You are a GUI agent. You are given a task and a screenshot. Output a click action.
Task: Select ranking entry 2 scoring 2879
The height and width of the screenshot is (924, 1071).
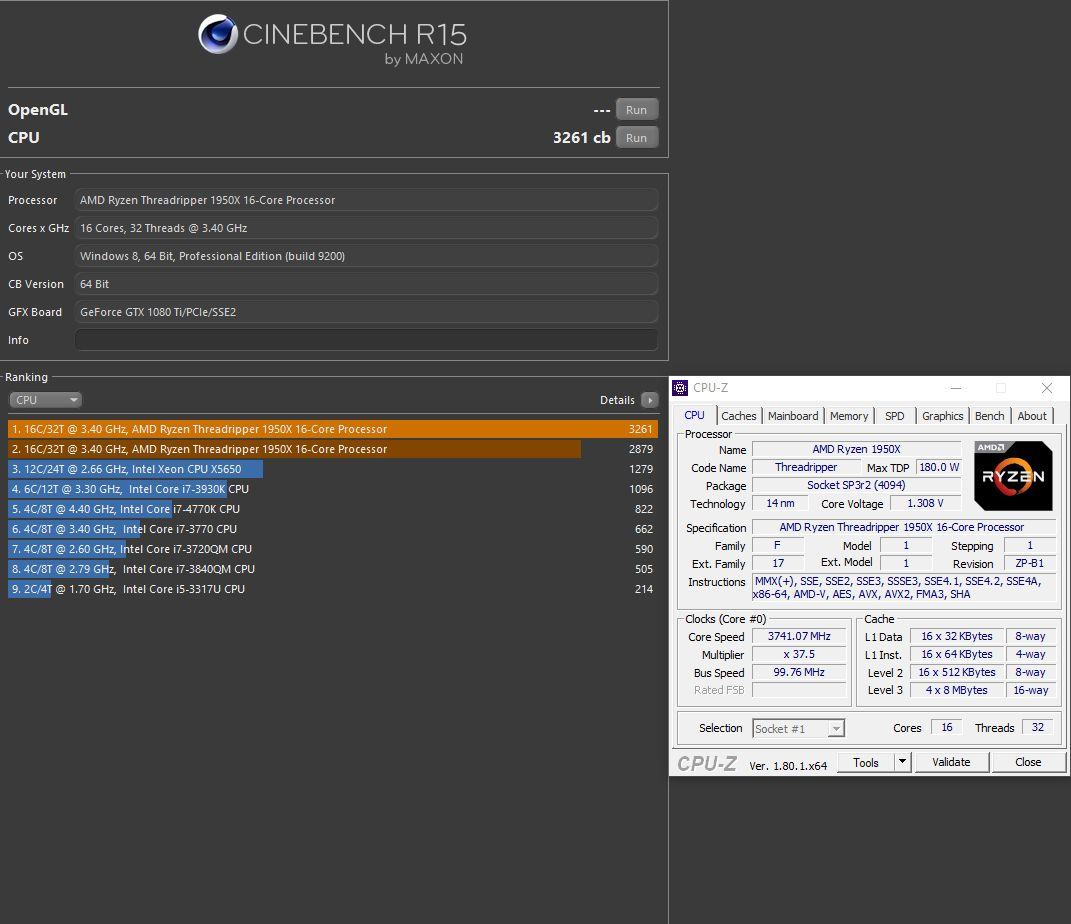(x=333, y=449)
